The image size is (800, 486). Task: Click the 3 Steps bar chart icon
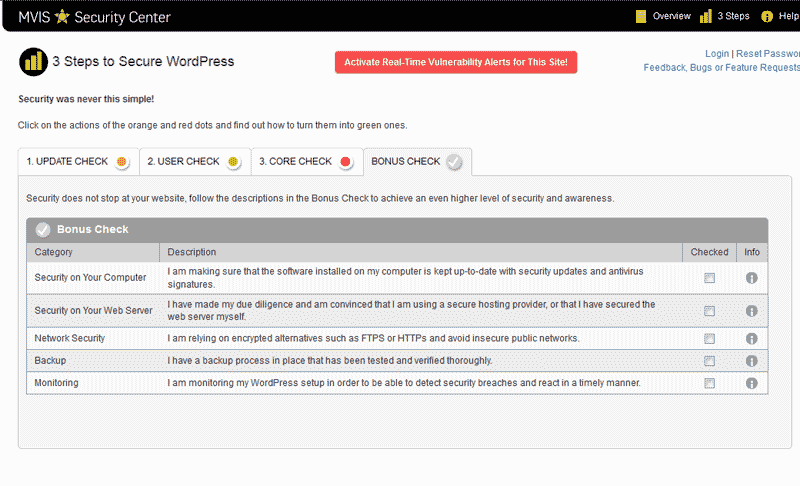[x=706, y=16]
